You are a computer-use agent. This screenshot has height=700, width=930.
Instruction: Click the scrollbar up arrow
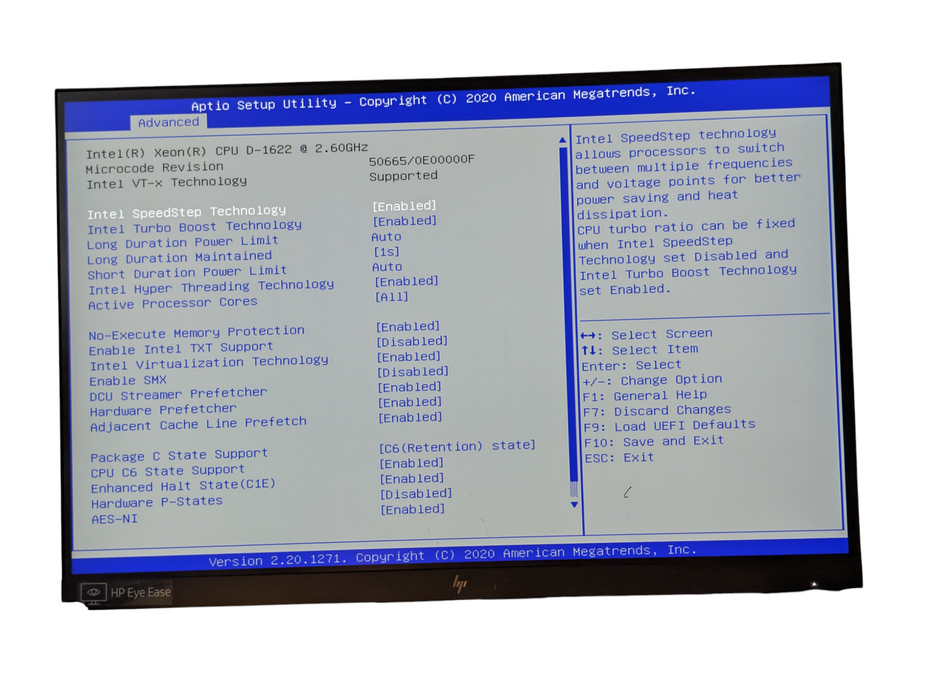click(x=562, y=140)
